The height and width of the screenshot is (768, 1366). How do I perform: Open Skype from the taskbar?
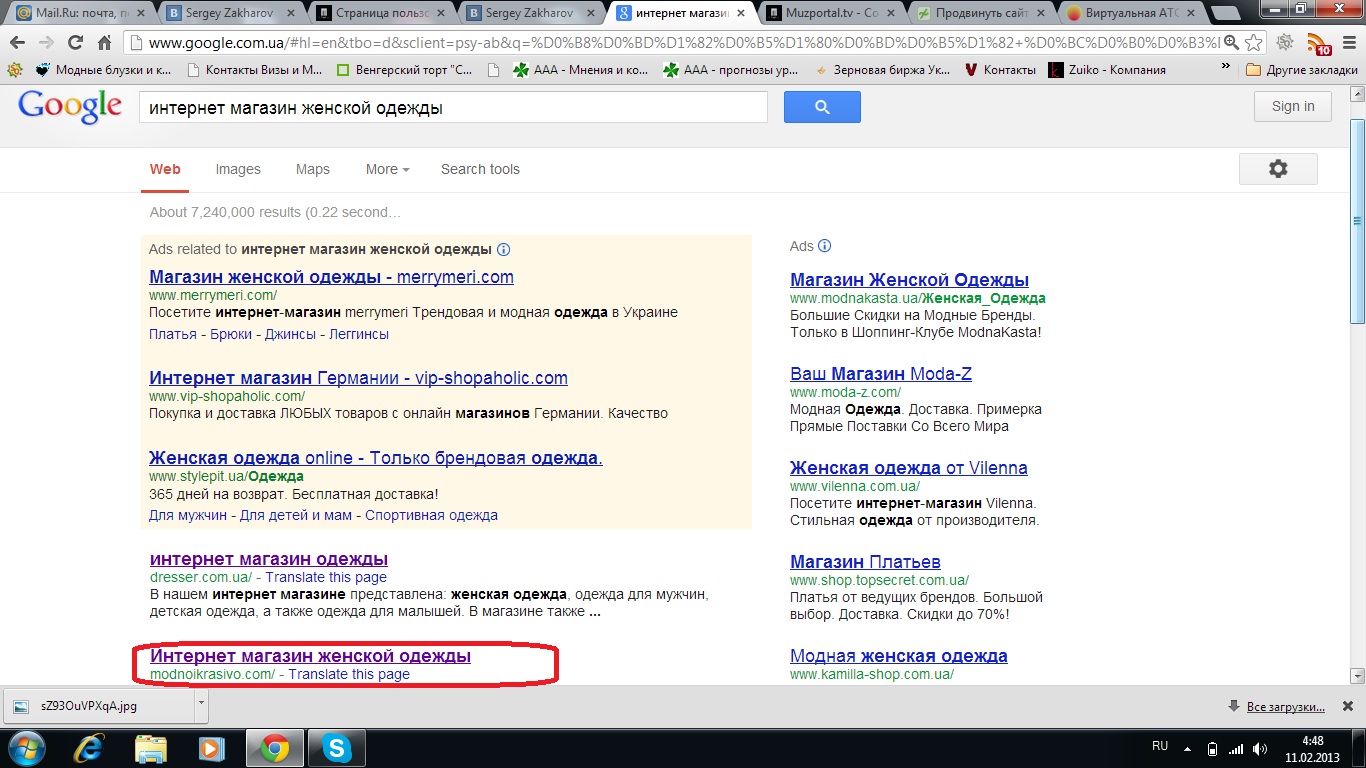(x=336, y=748)
